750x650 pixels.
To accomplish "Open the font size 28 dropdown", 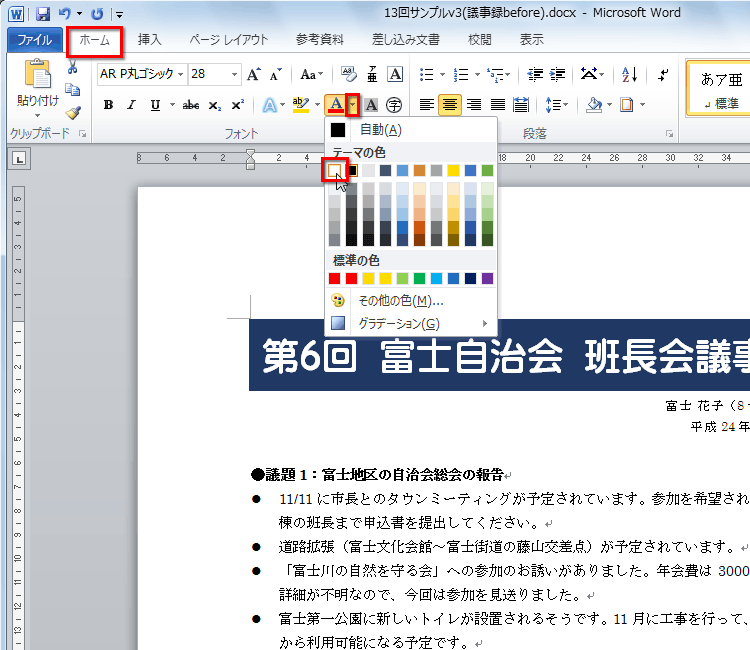I will click(x=234, y=75).
